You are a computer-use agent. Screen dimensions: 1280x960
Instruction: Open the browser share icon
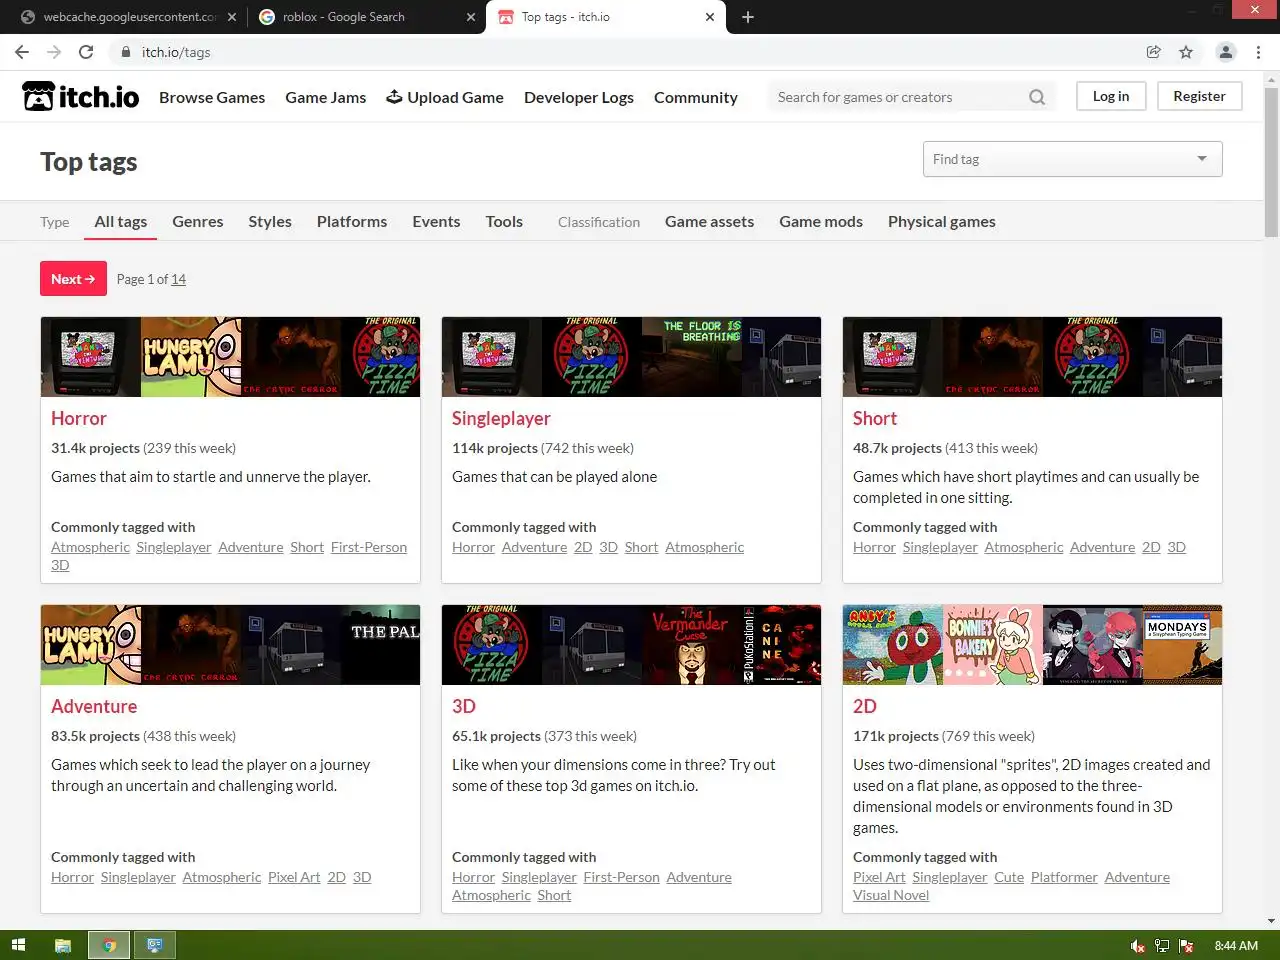pyautogui.click(x=1153, y=52)
